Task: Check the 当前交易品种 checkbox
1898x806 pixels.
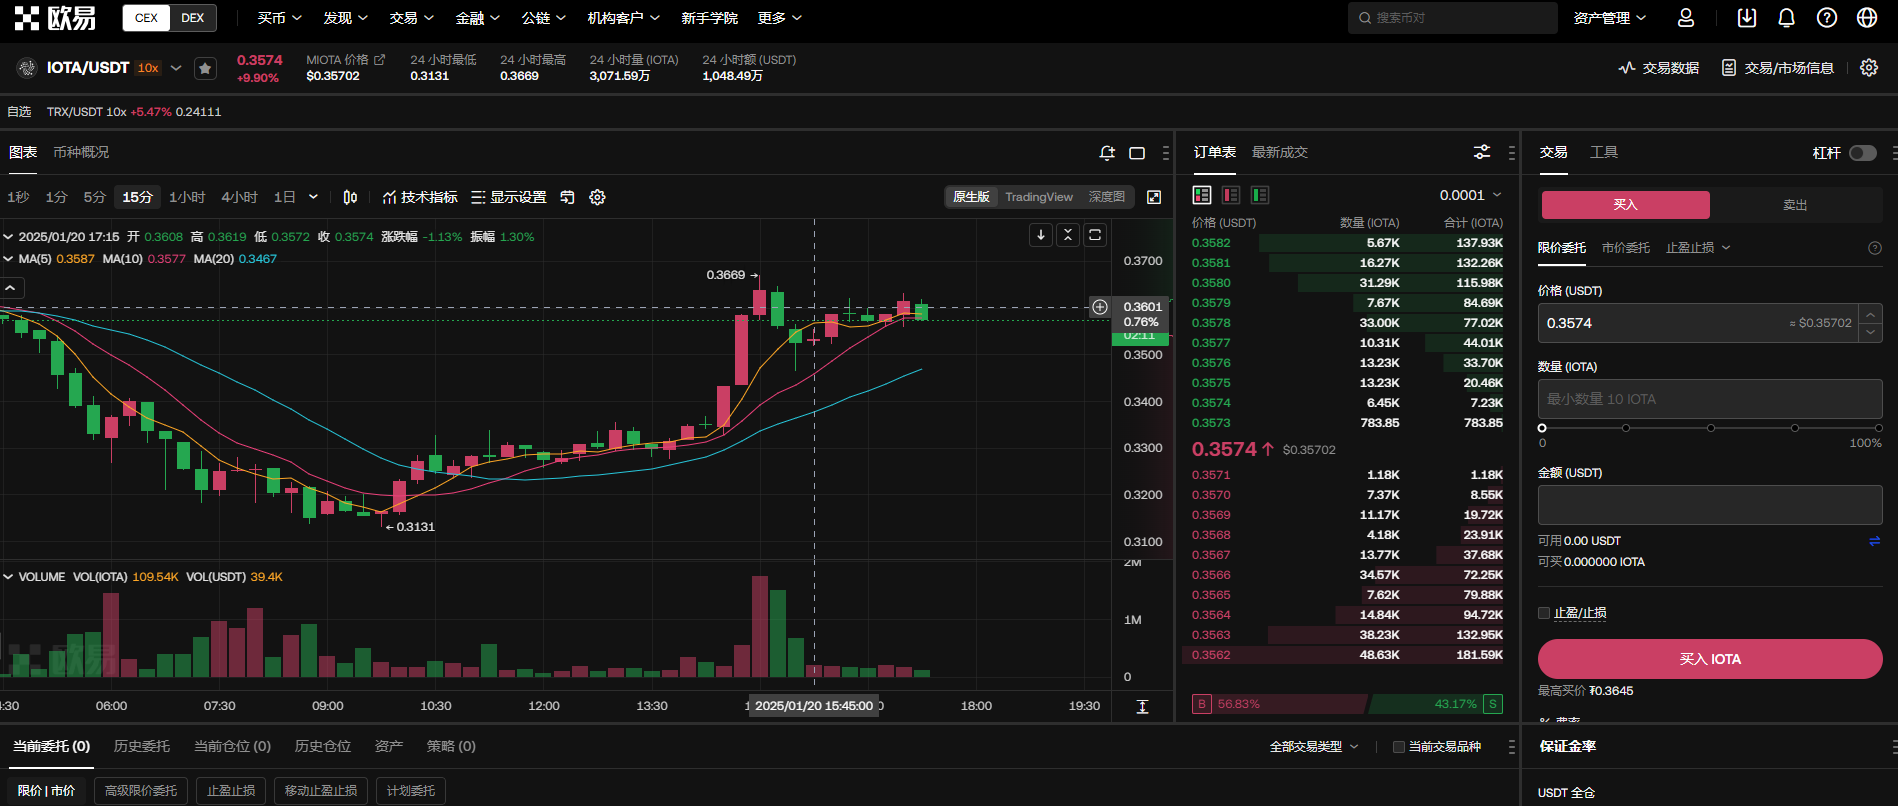Action: click(x=1399, y=747)
